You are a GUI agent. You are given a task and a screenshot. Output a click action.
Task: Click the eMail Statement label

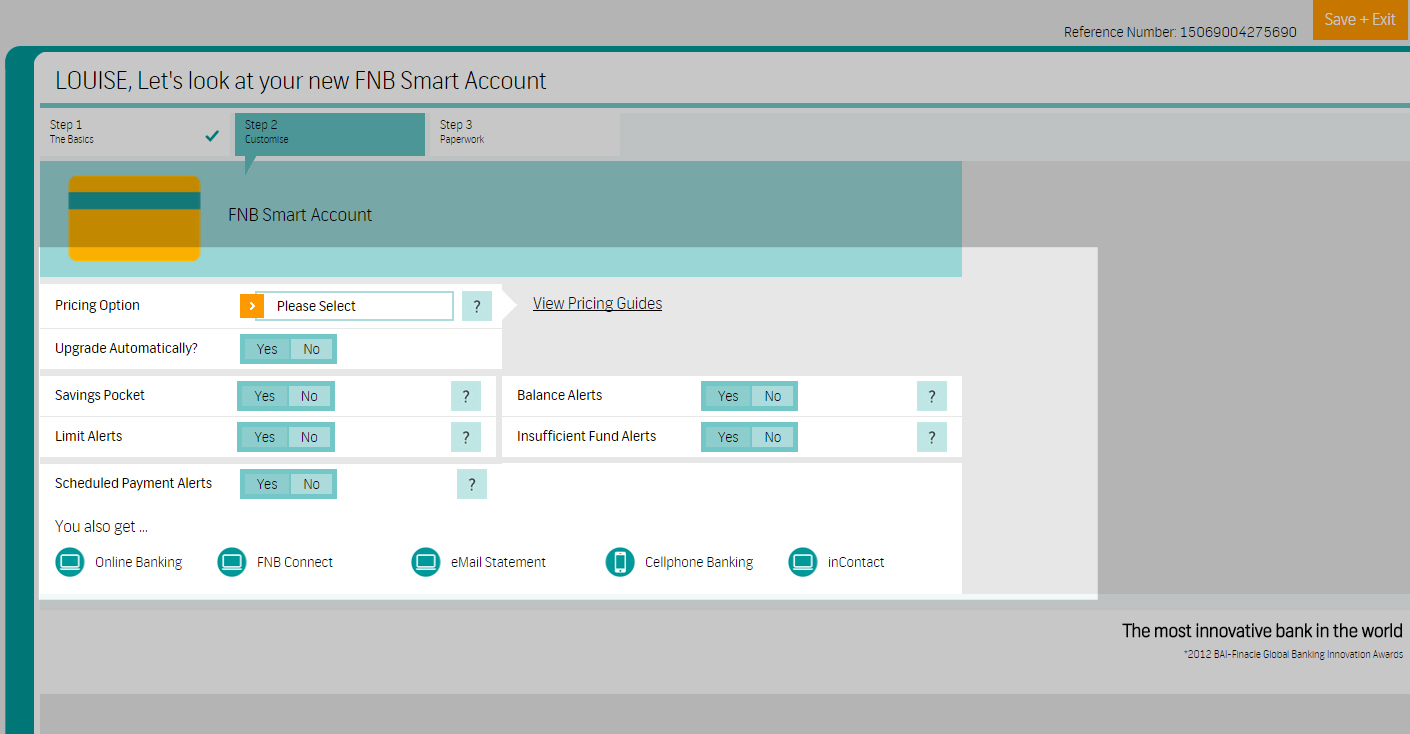tap(498, 562)
